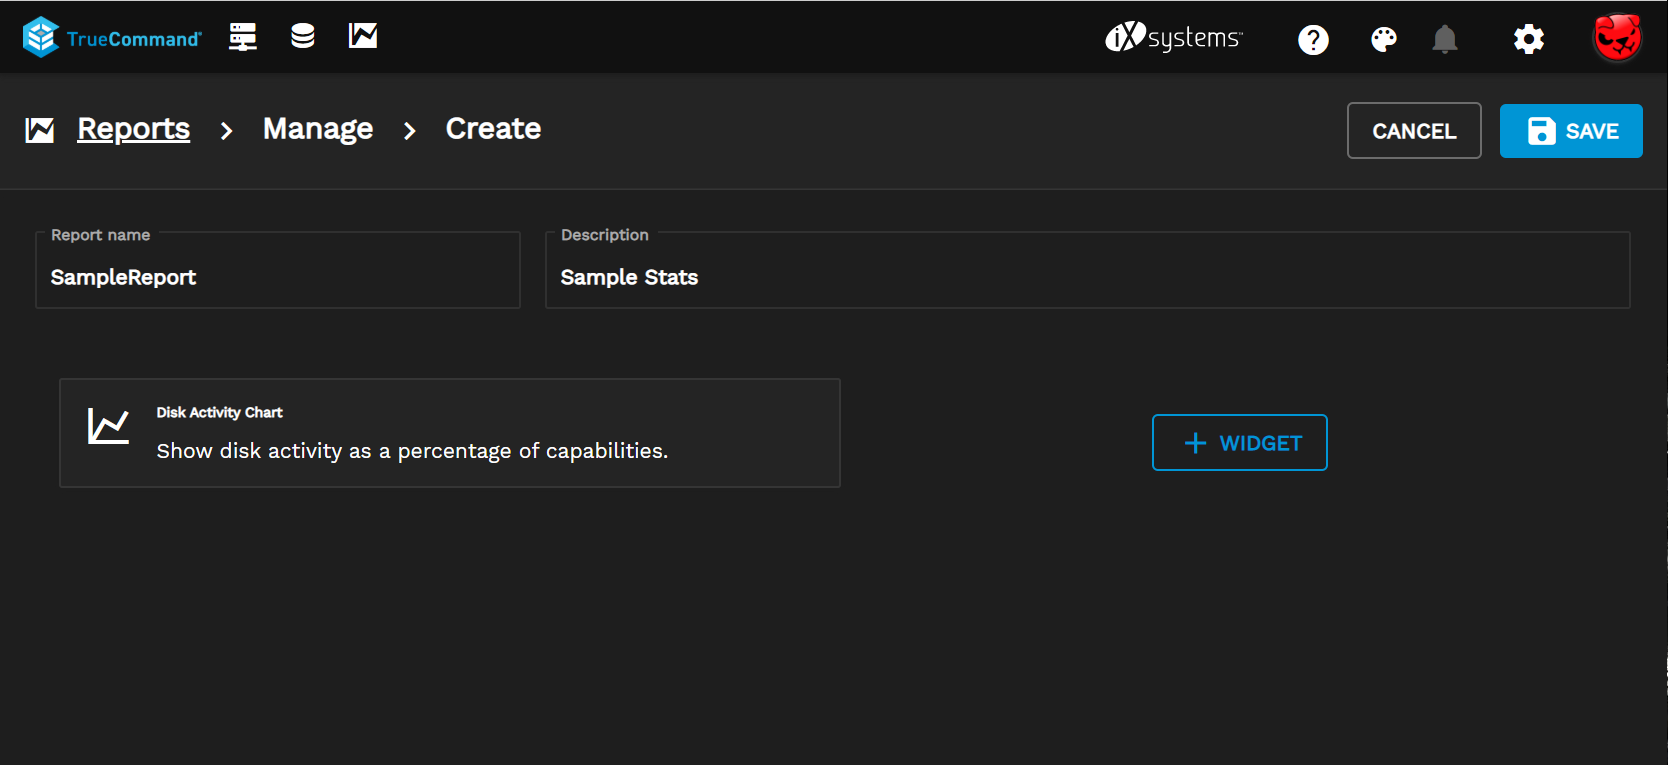This screenshot has height=765, width=1668.
Task: Open the red user avatar menu
Action: (1617, 39)
